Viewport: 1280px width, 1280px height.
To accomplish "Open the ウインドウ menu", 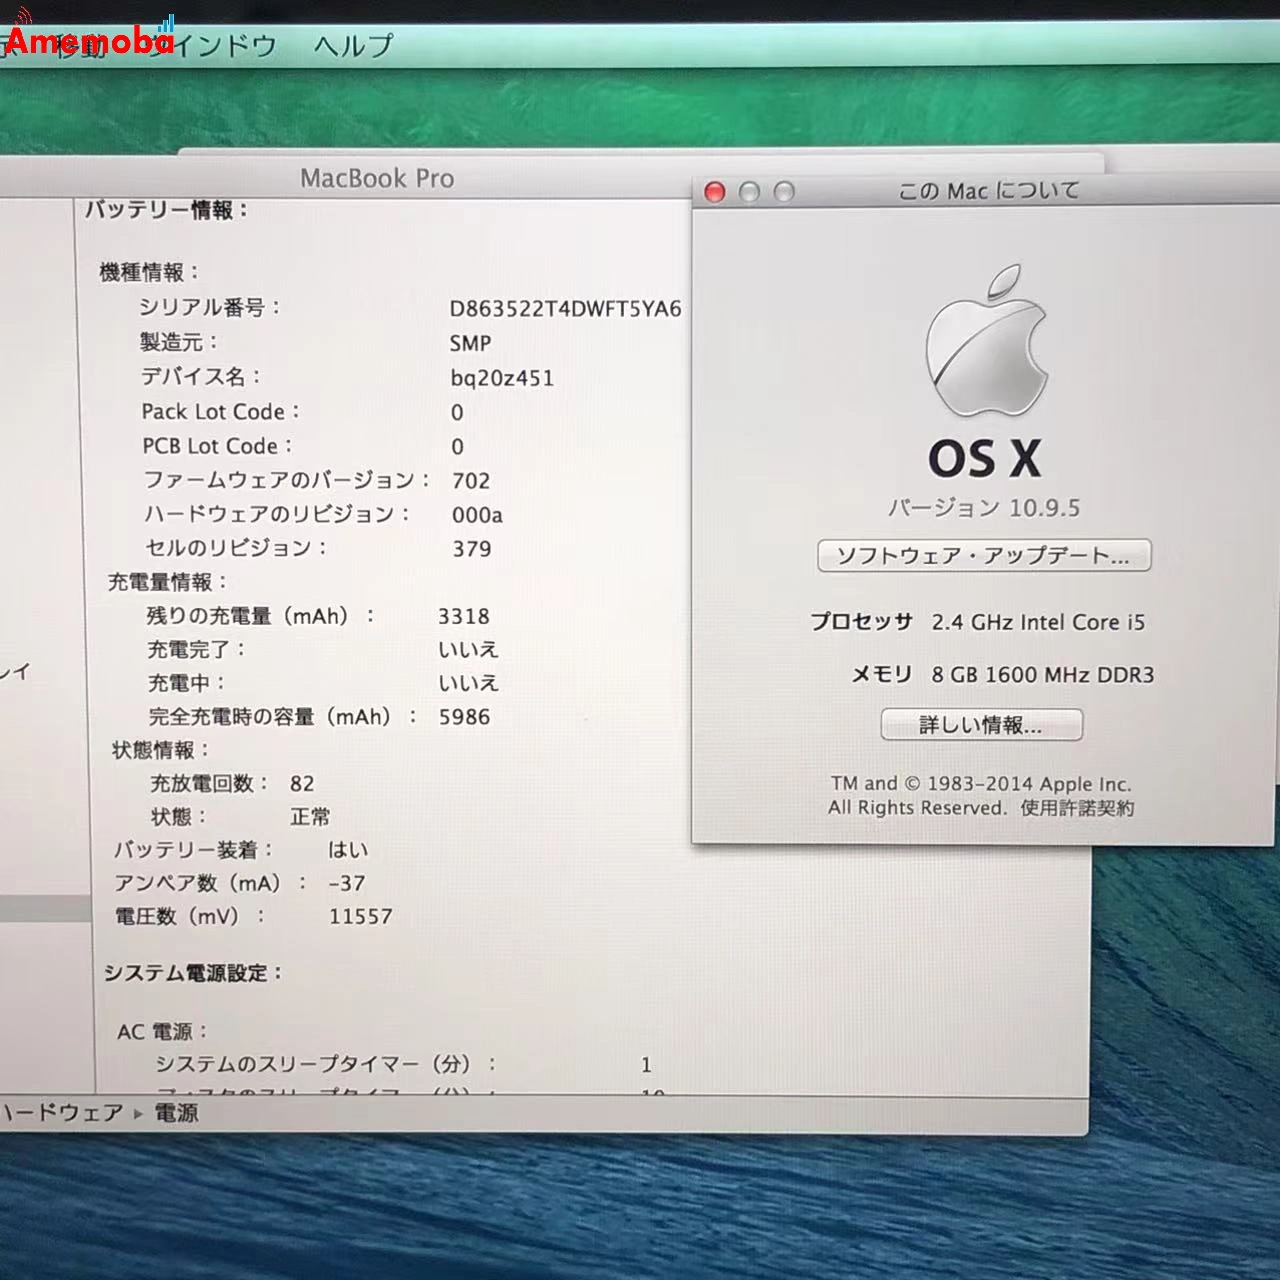I will [x=215, y=46].
